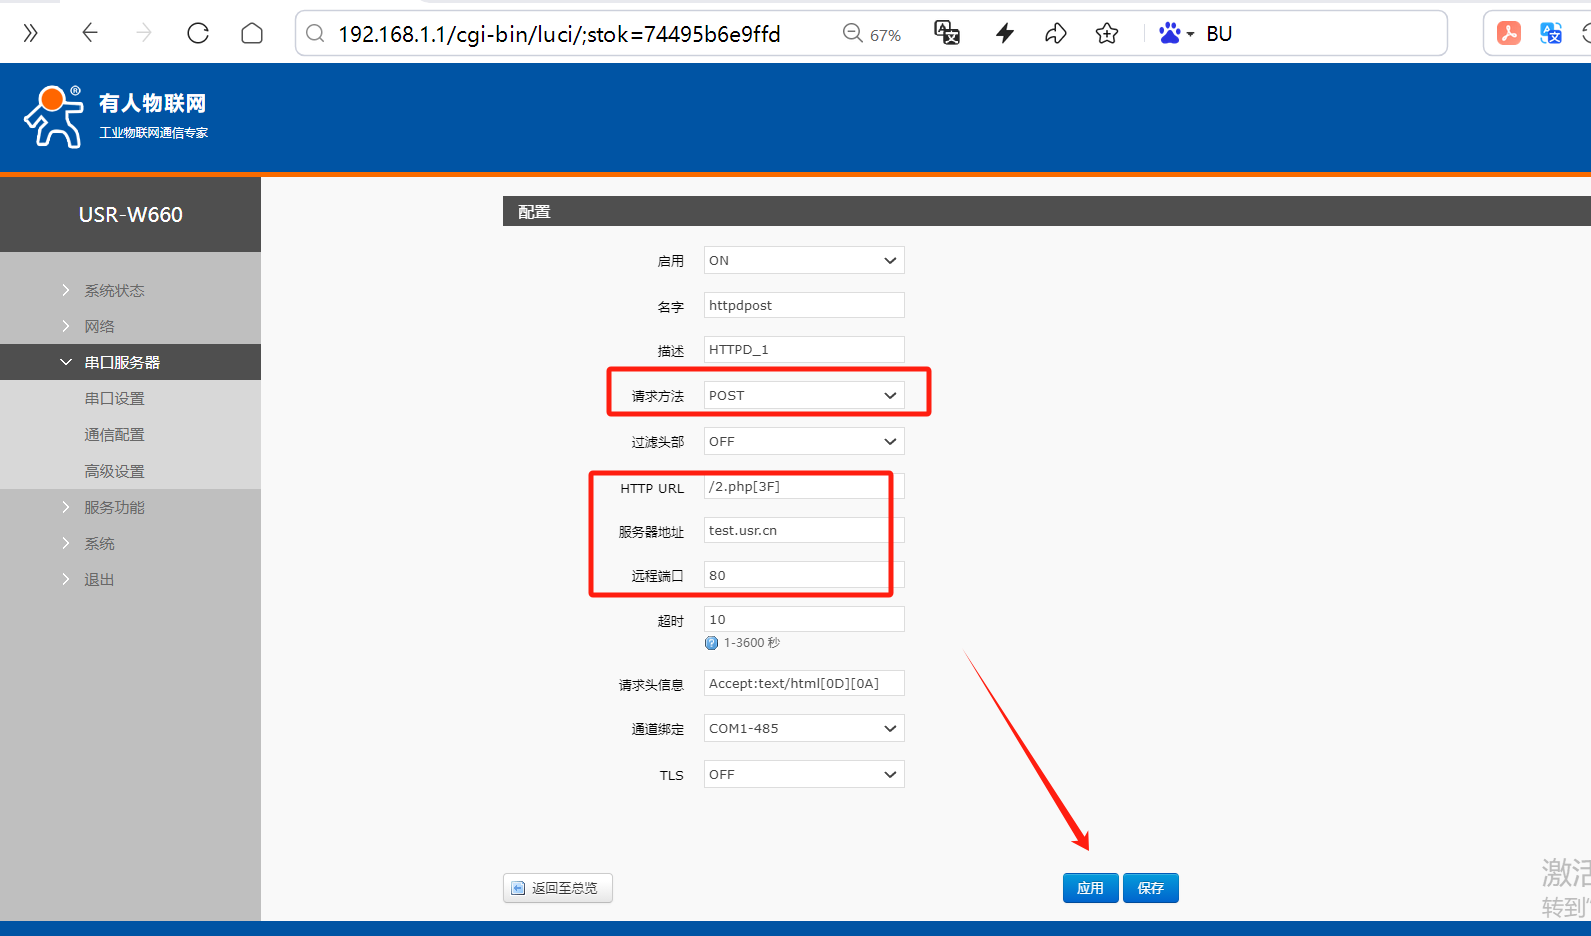
Task: Open 通信配置 in the sidebar
Action: click(114, 434)
